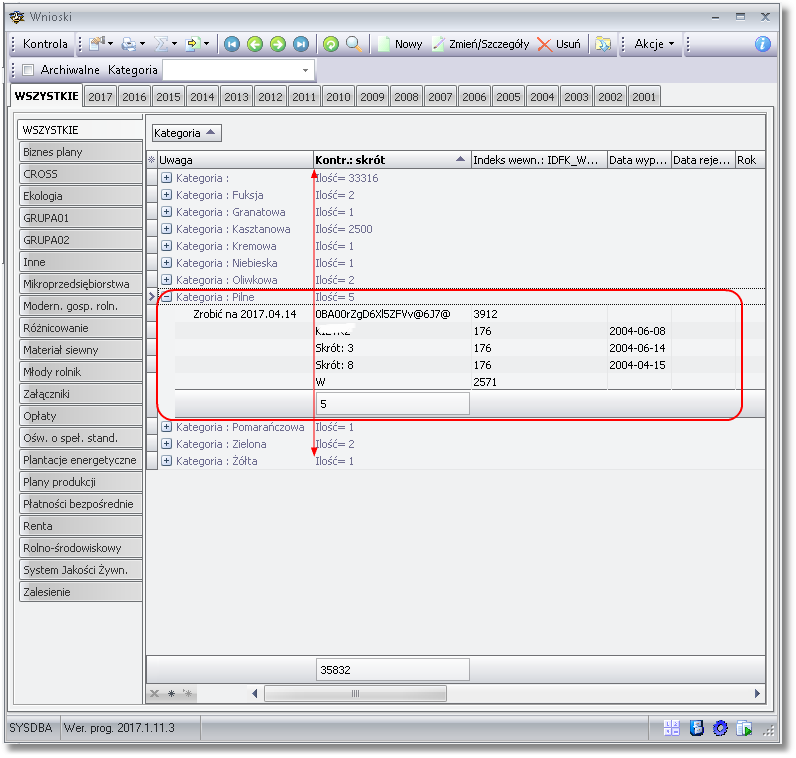This screenshot has height=758, width=796.
Task: Click the left scroll arrow of grid
Action: pyautogui.click(x=255, y=693)
